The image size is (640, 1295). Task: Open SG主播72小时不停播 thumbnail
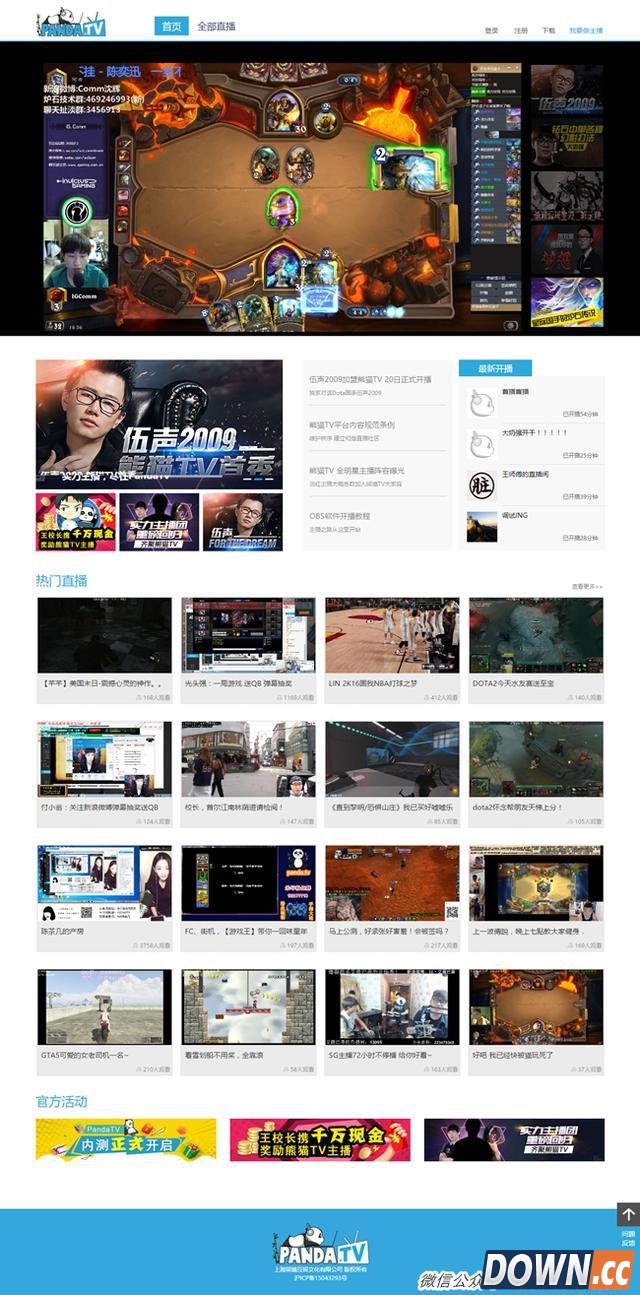pos(392,1007)
